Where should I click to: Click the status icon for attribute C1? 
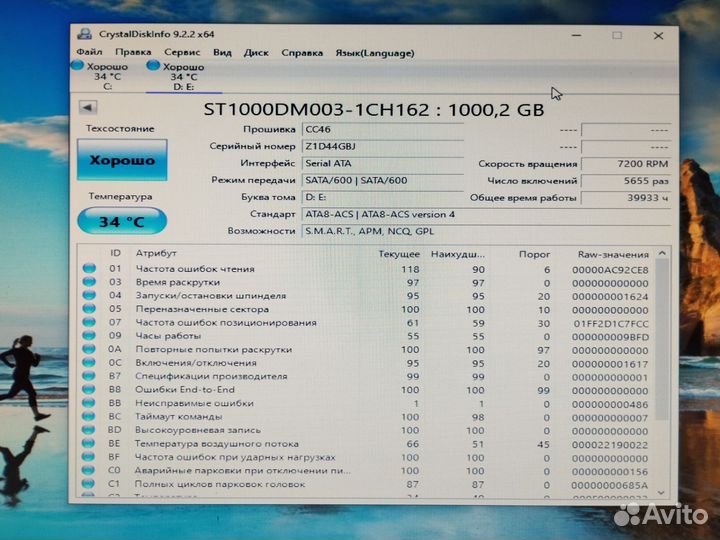(88, 484)
